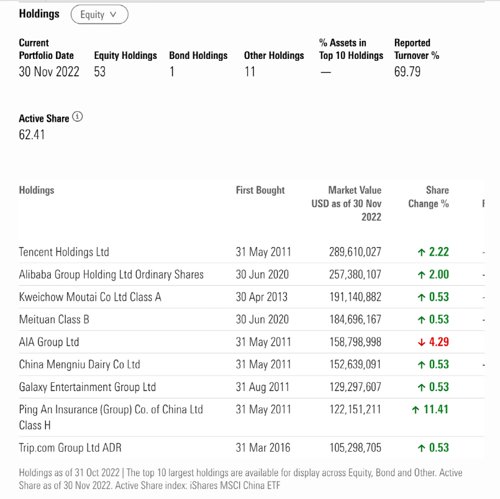
Task: Sort by Share Change % column header
Action: pyautogui.click(x=429, y=197)
